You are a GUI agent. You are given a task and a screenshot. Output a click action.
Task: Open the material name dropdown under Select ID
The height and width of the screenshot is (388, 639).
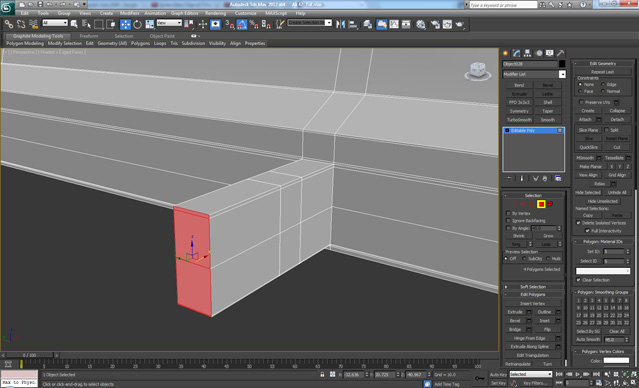coord(603,271)
